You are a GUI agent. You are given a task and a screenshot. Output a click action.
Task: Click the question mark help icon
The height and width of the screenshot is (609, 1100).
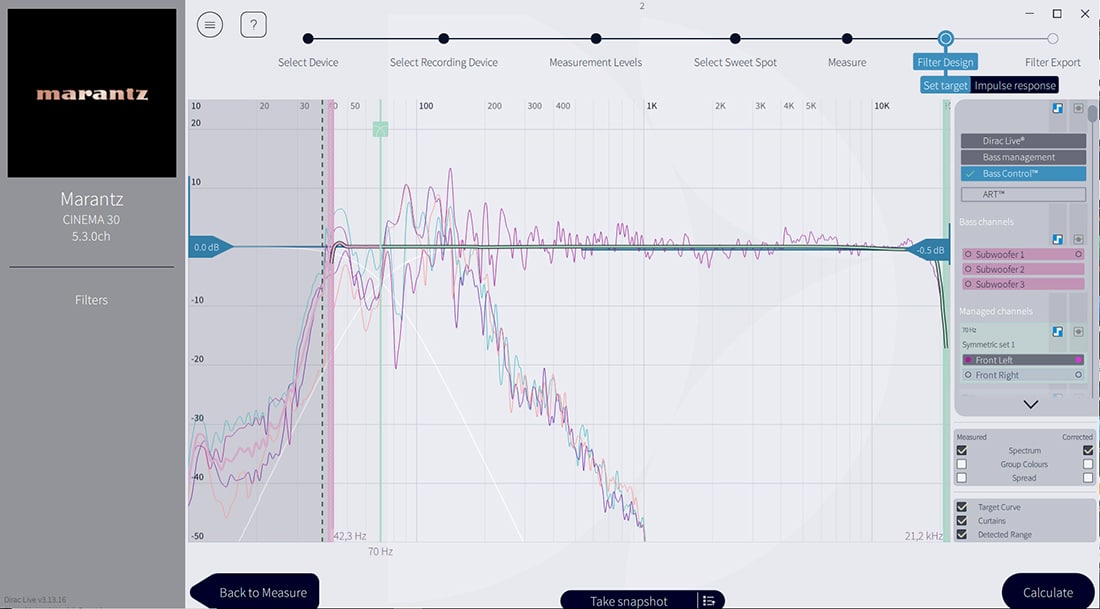coord(254,25)
